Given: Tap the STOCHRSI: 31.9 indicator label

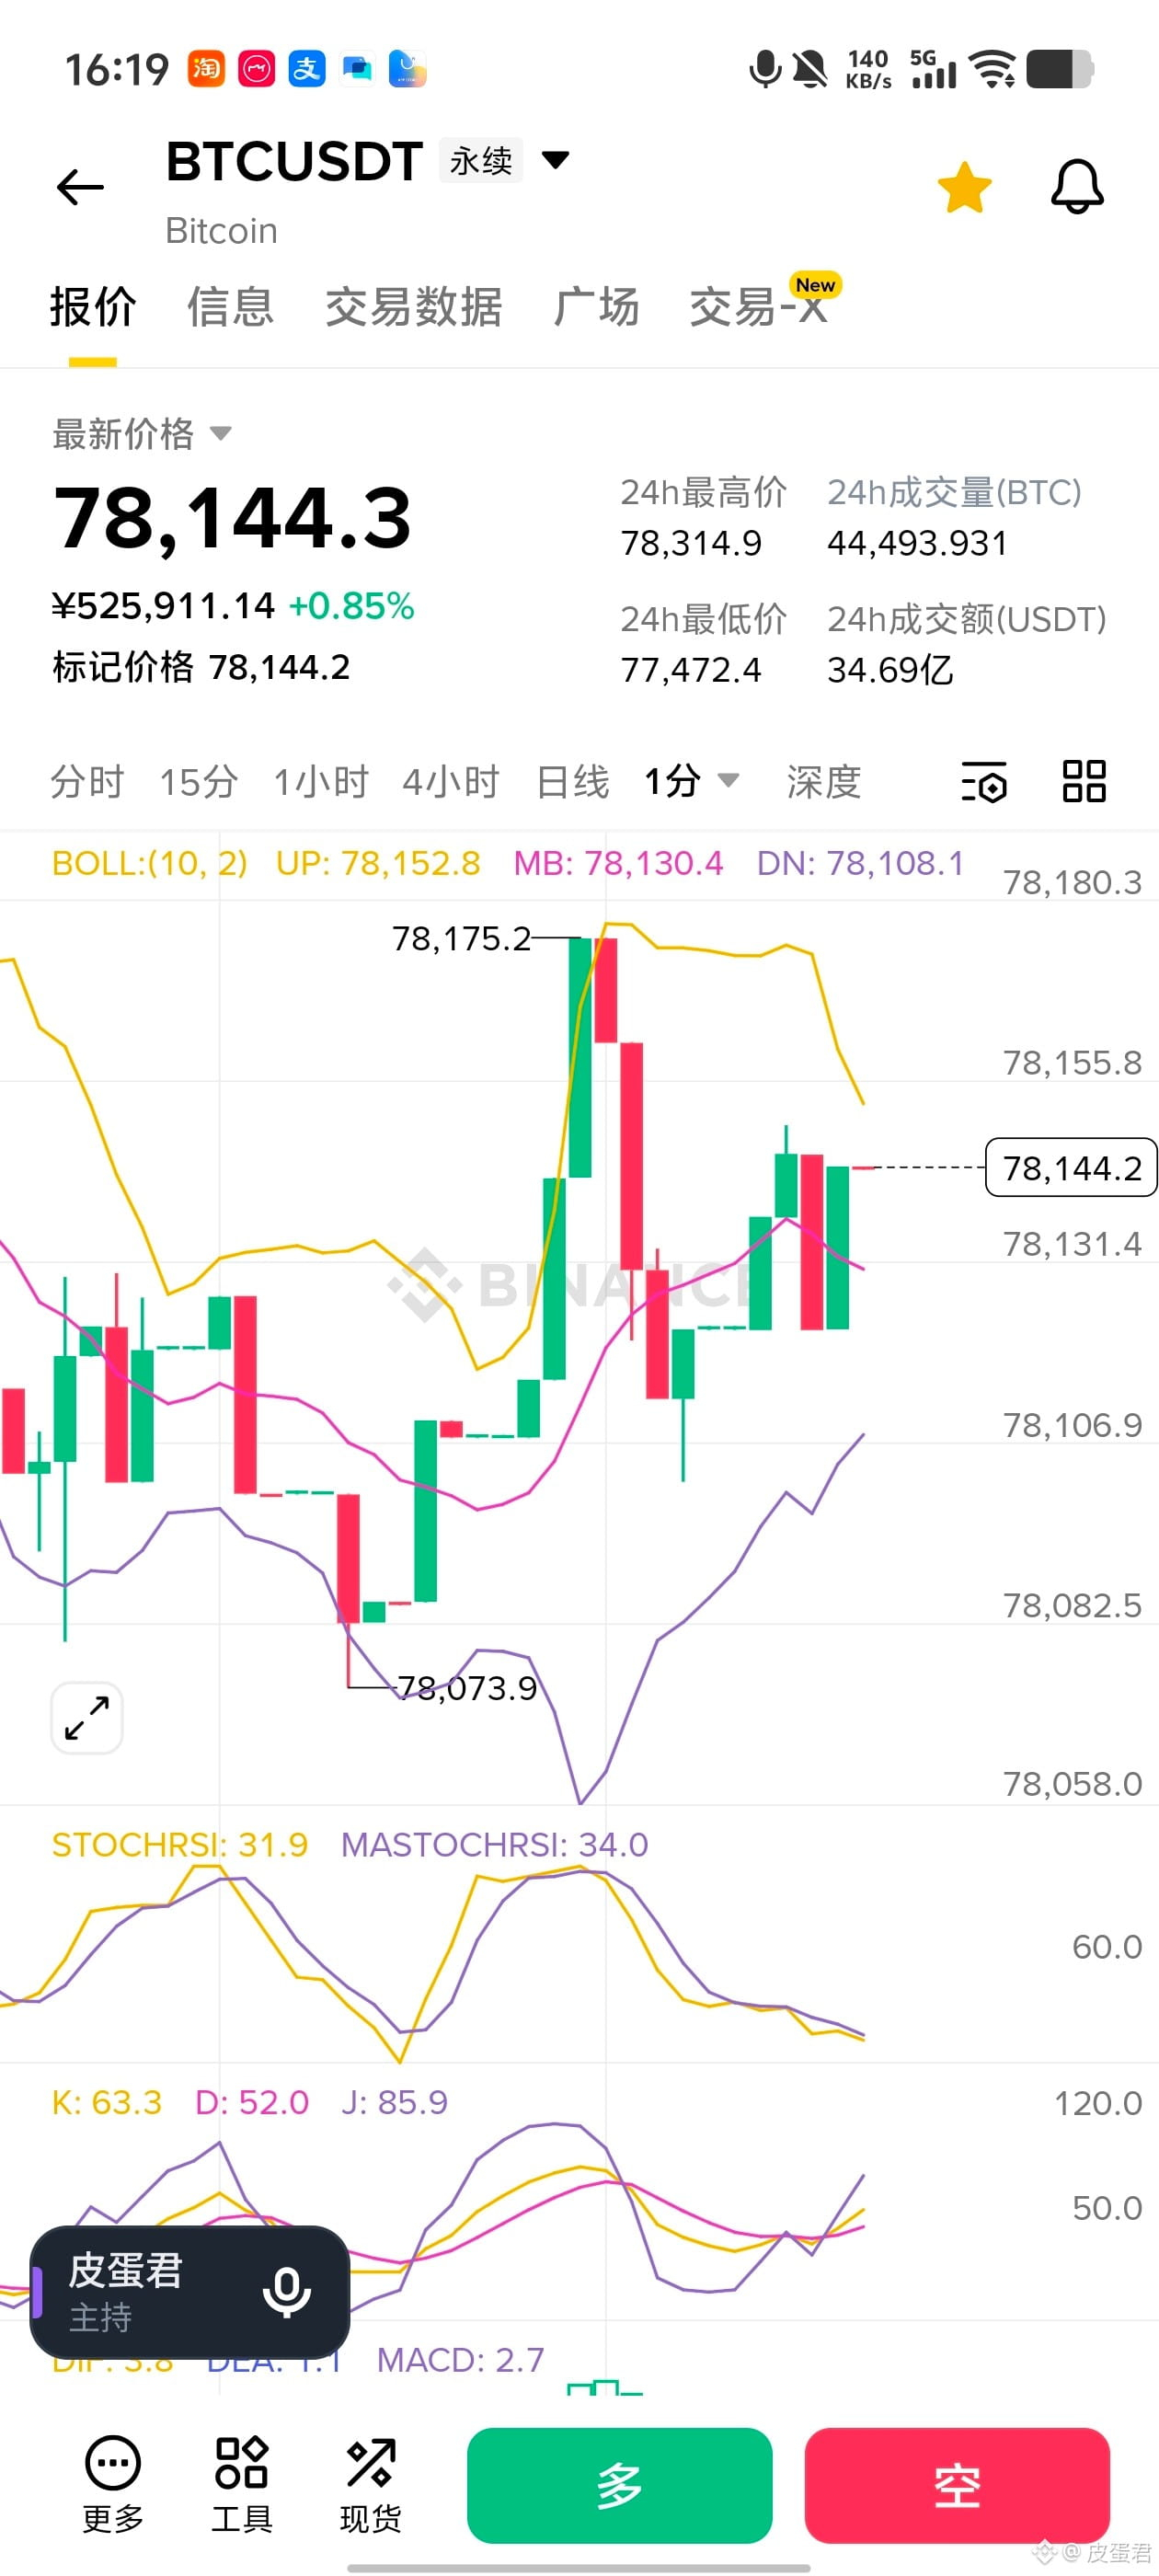Looking at the screenshot, I should pos(180,1844).
